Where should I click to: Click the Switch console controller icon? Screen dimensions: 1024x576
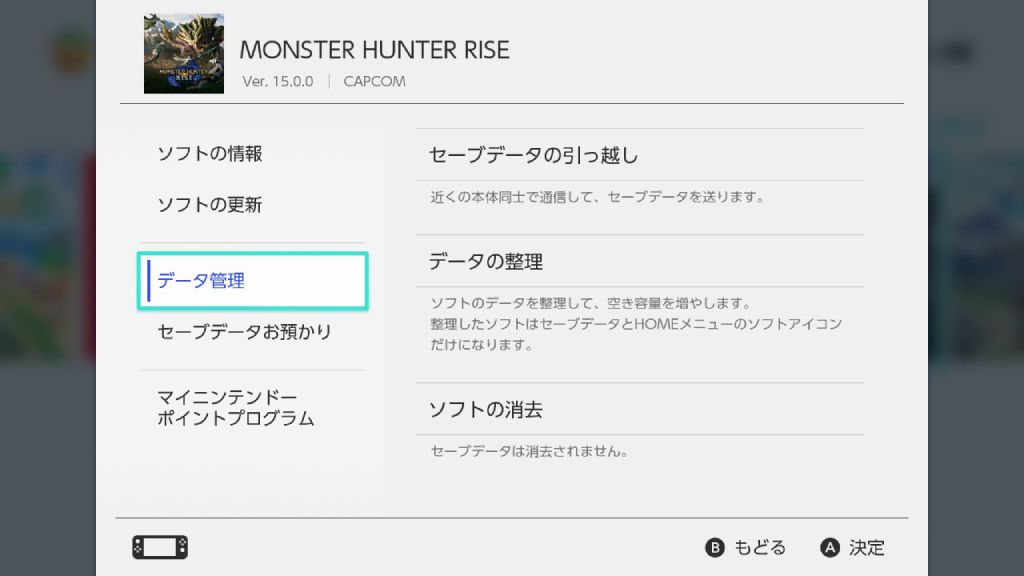[x=160, y=547]
